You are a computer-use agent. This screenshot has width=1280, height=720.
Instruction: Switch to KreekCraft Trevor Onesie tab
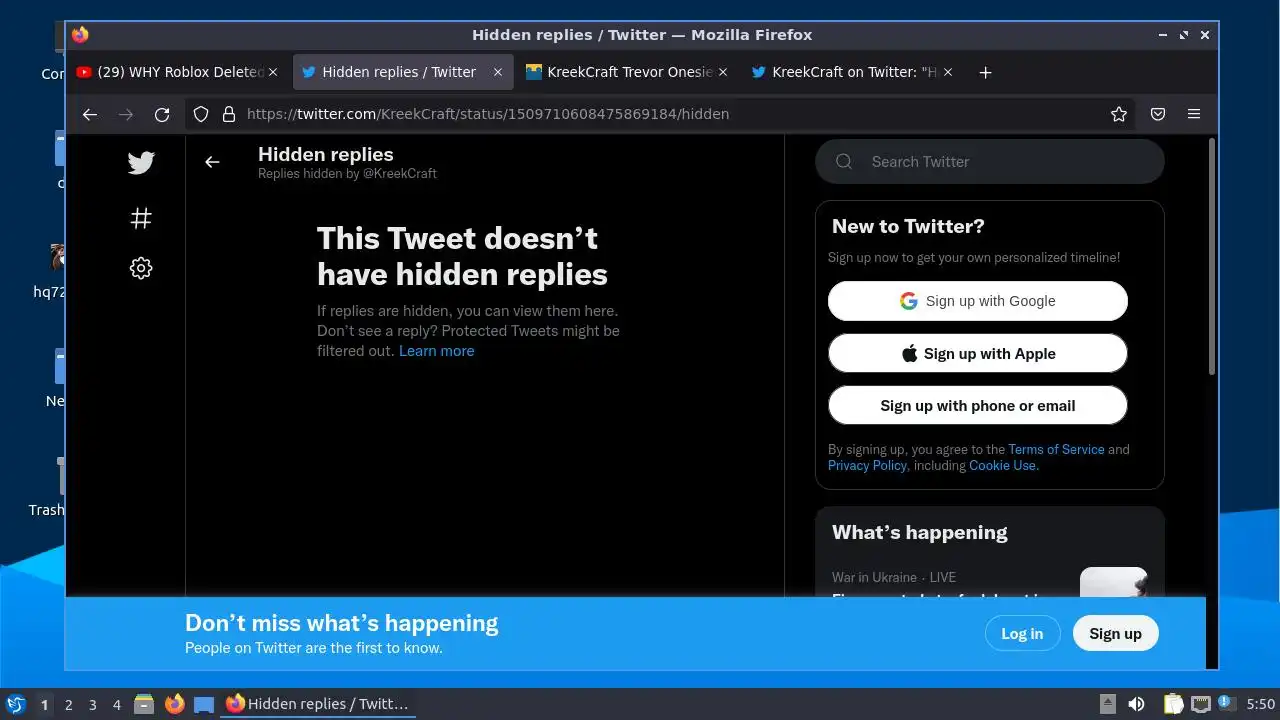[628, 72]
